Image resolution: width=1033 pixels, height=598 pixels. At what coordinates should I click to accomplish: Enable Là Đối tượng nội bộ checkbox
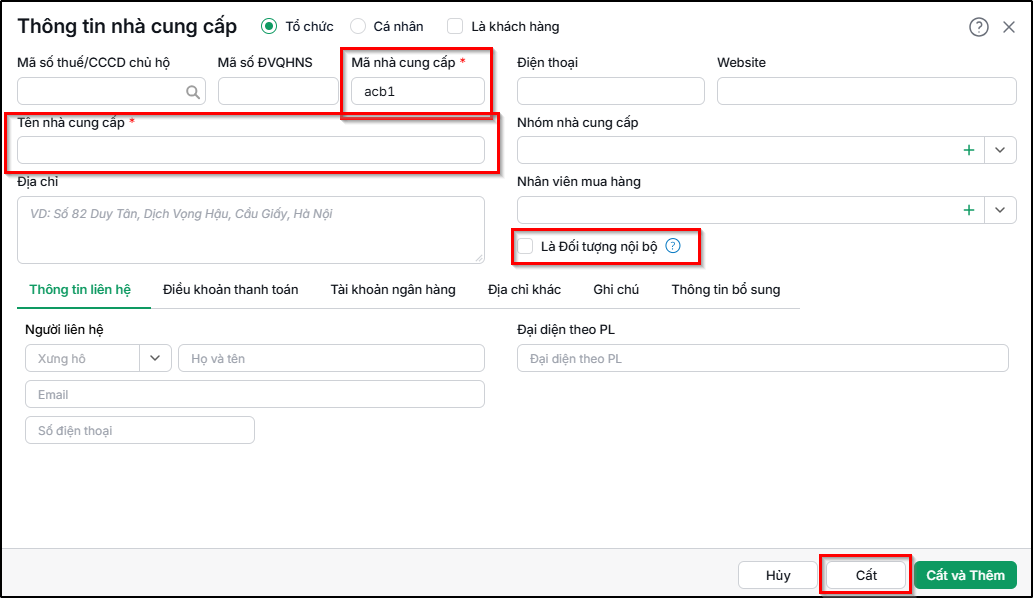(x=525, y=246)
